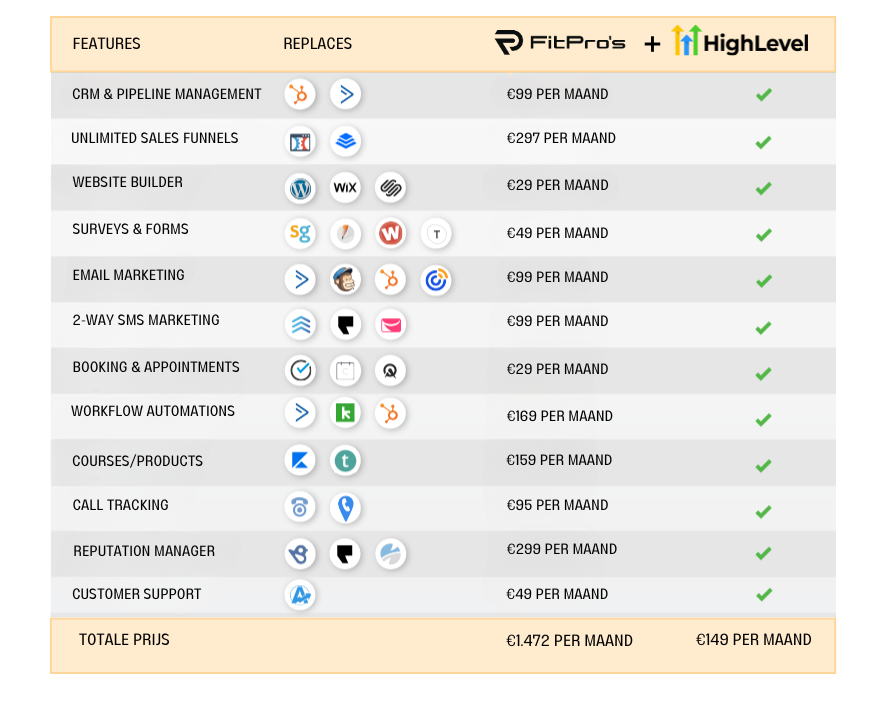Click the HubSpot icon in the CRM row
Viewport: 870px width, 725px height.
tap(300, 94)
